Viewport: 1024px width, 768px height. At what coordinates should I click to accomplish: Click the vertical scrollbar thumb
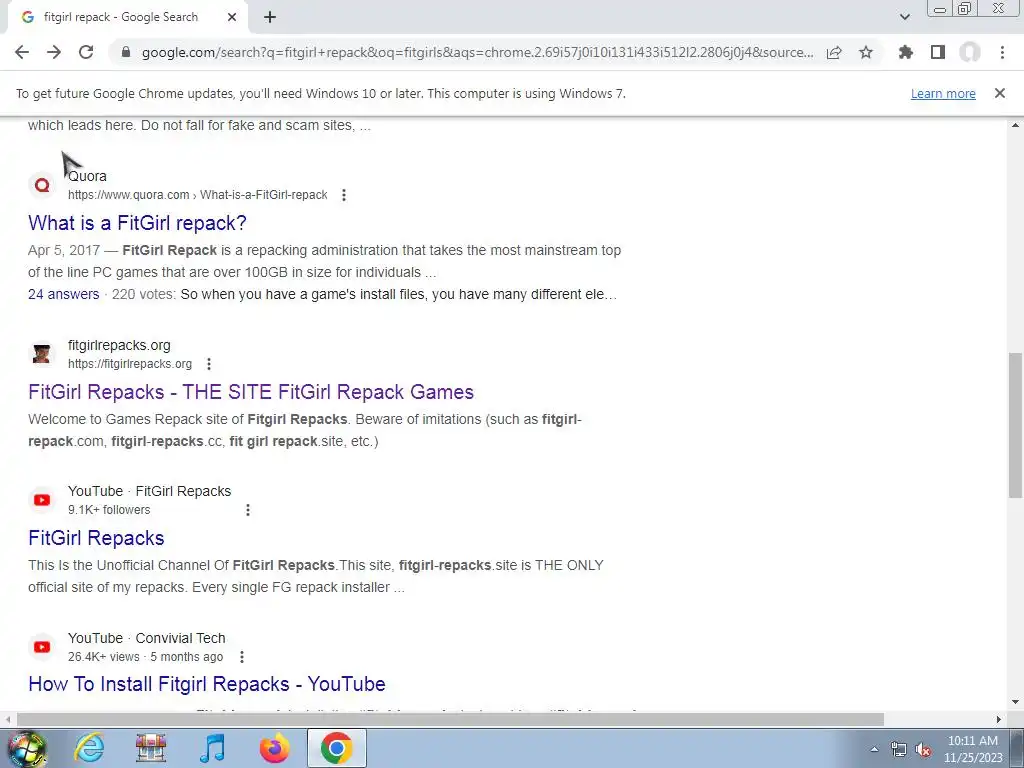[x=1015, y=425]
